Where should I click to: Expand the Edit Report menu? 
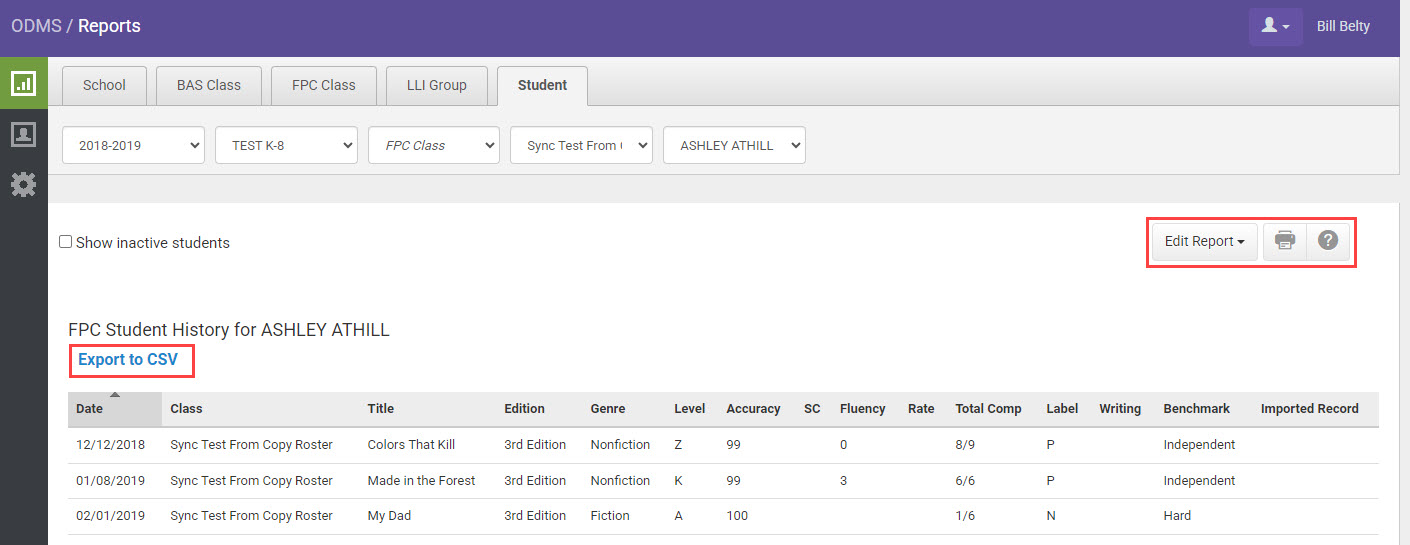pyautogui.click(x=1204, y=241)
